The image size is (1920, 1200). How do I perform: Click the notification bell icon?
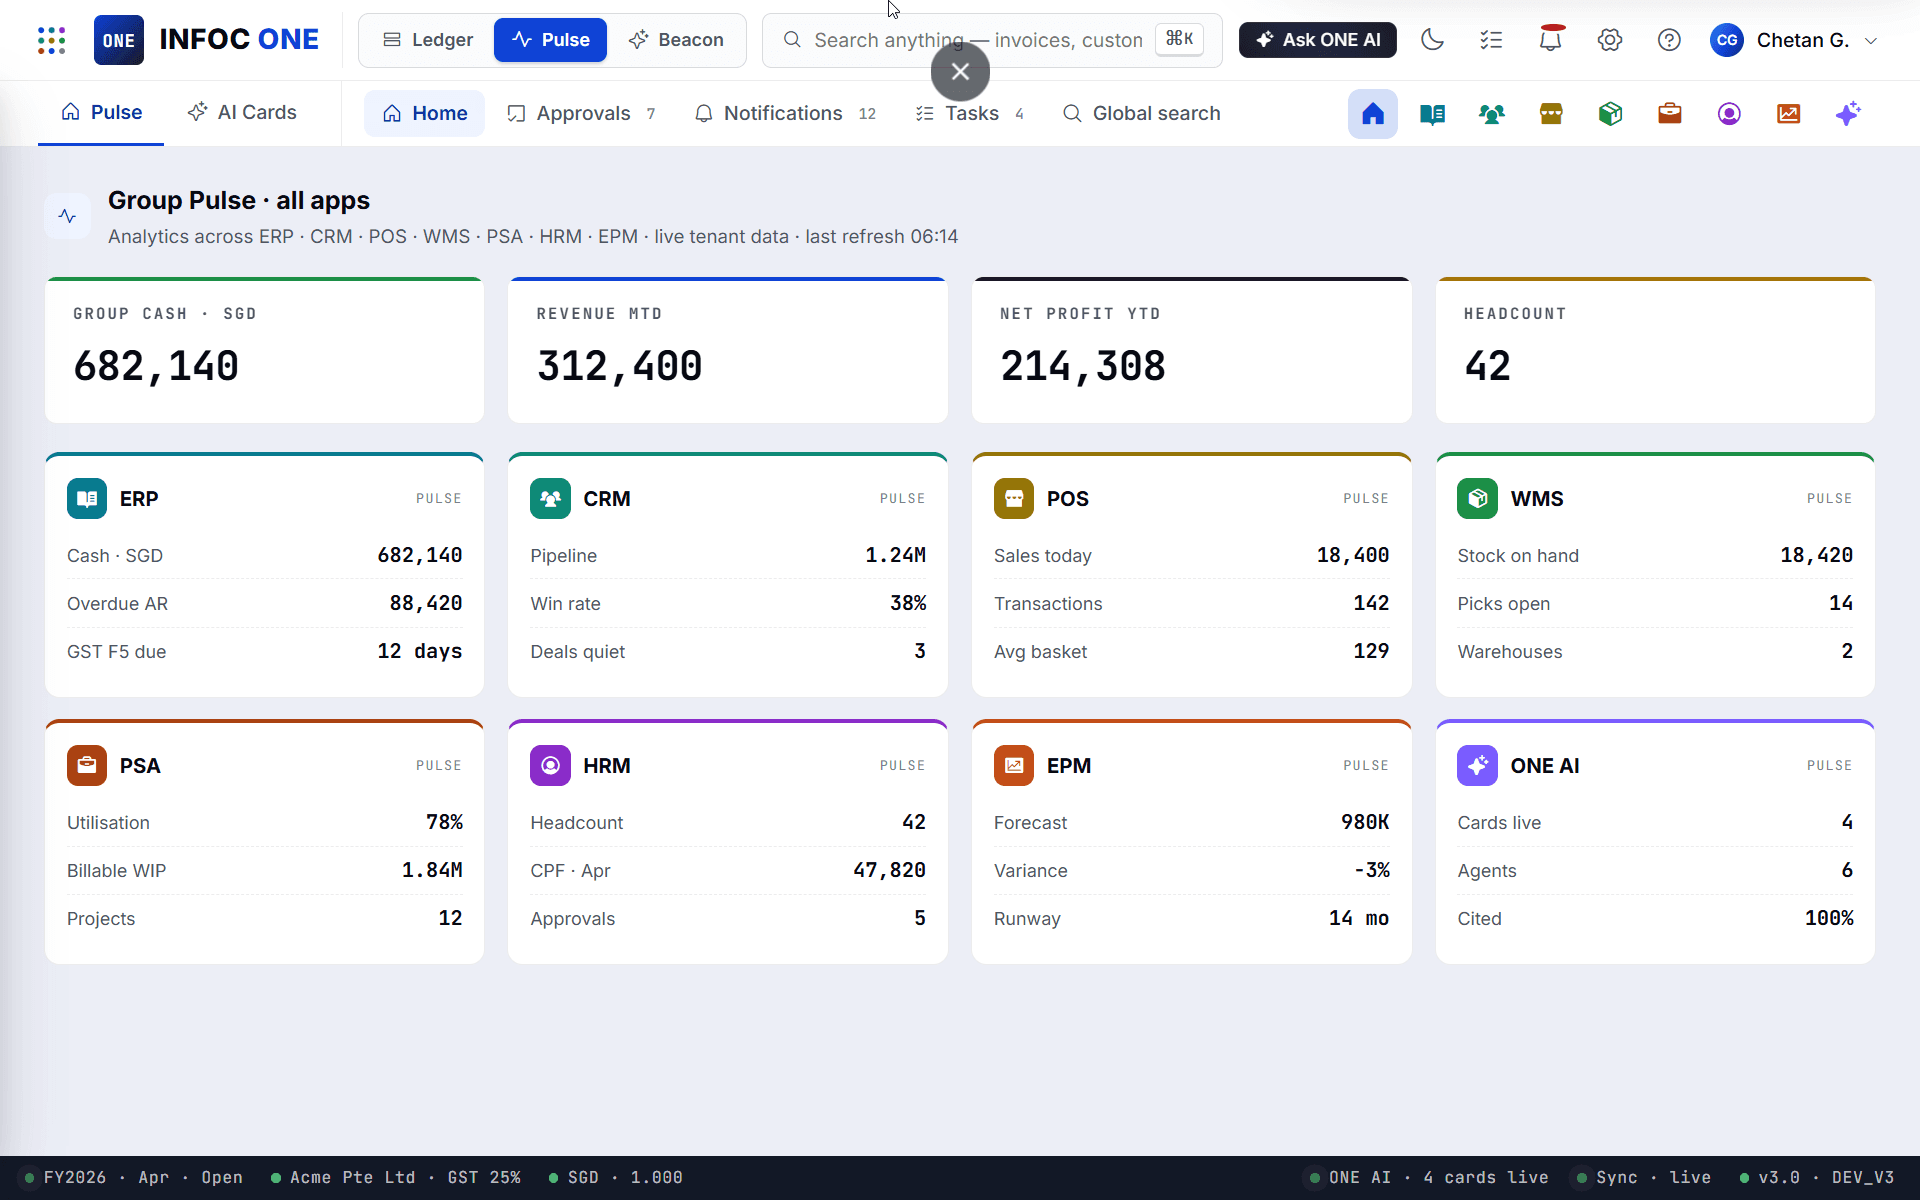[x=1550, y=40]
